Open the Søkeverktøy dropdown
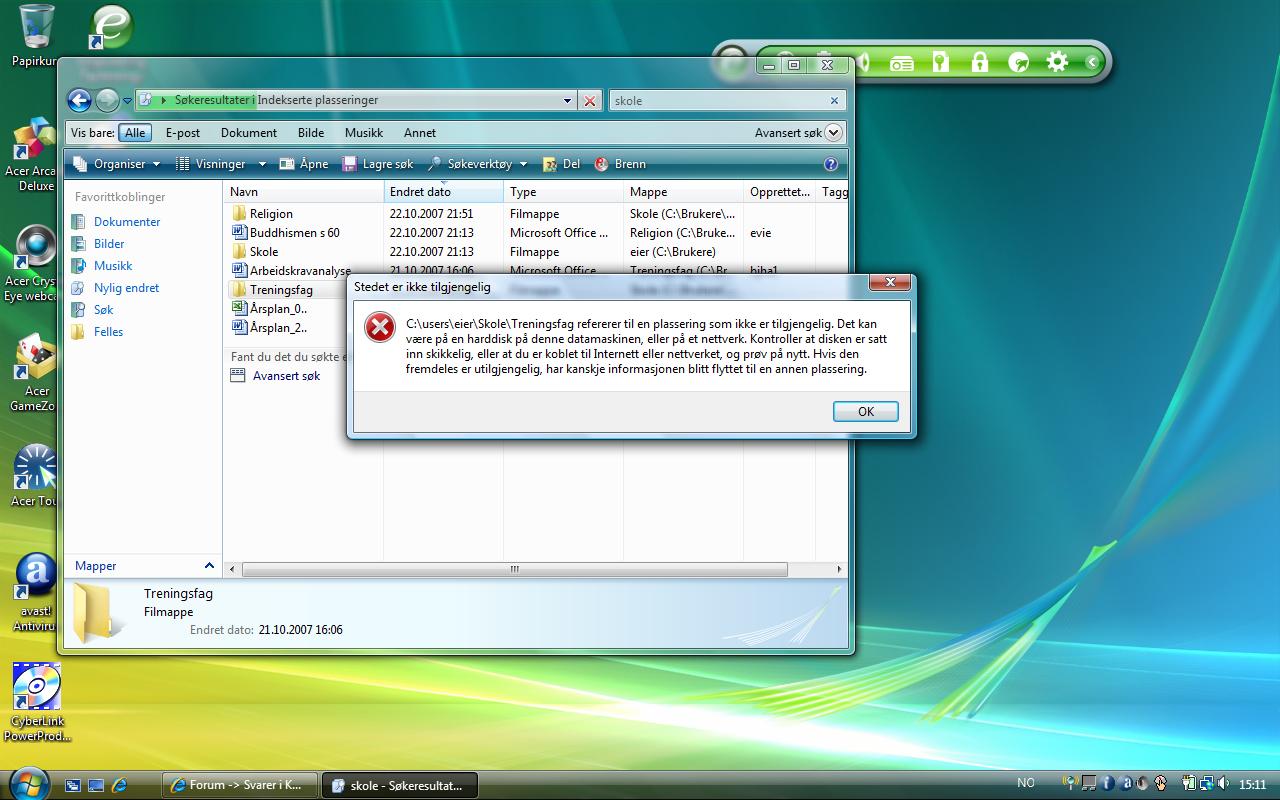This screenshot has height=800, width=1280. [x=476, y=164]
